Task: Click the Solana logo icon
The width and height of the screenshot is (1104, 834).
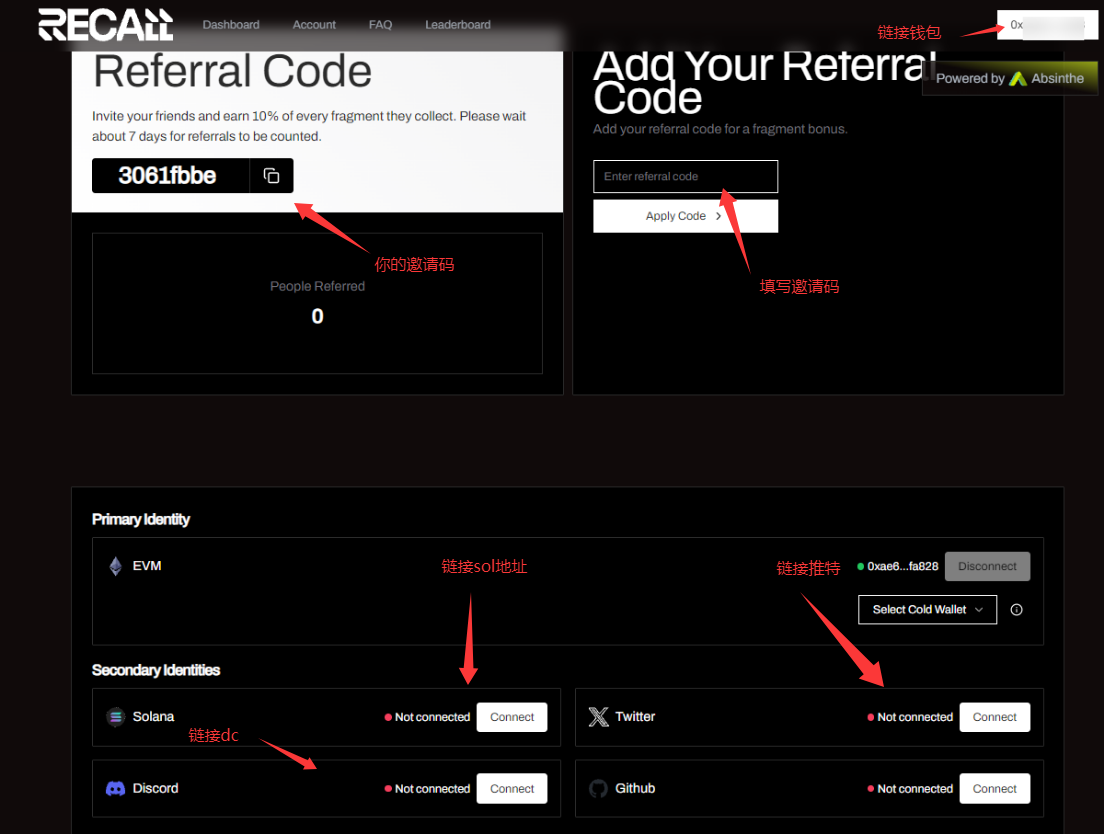Action: (x=116, y=717)
